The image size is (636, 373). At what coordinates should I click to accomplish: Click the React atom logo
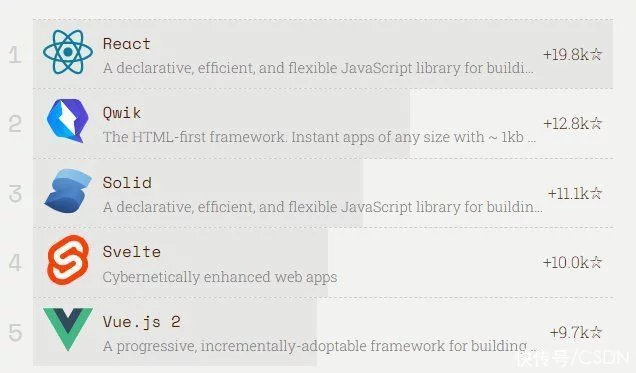[x=68, y=52]
